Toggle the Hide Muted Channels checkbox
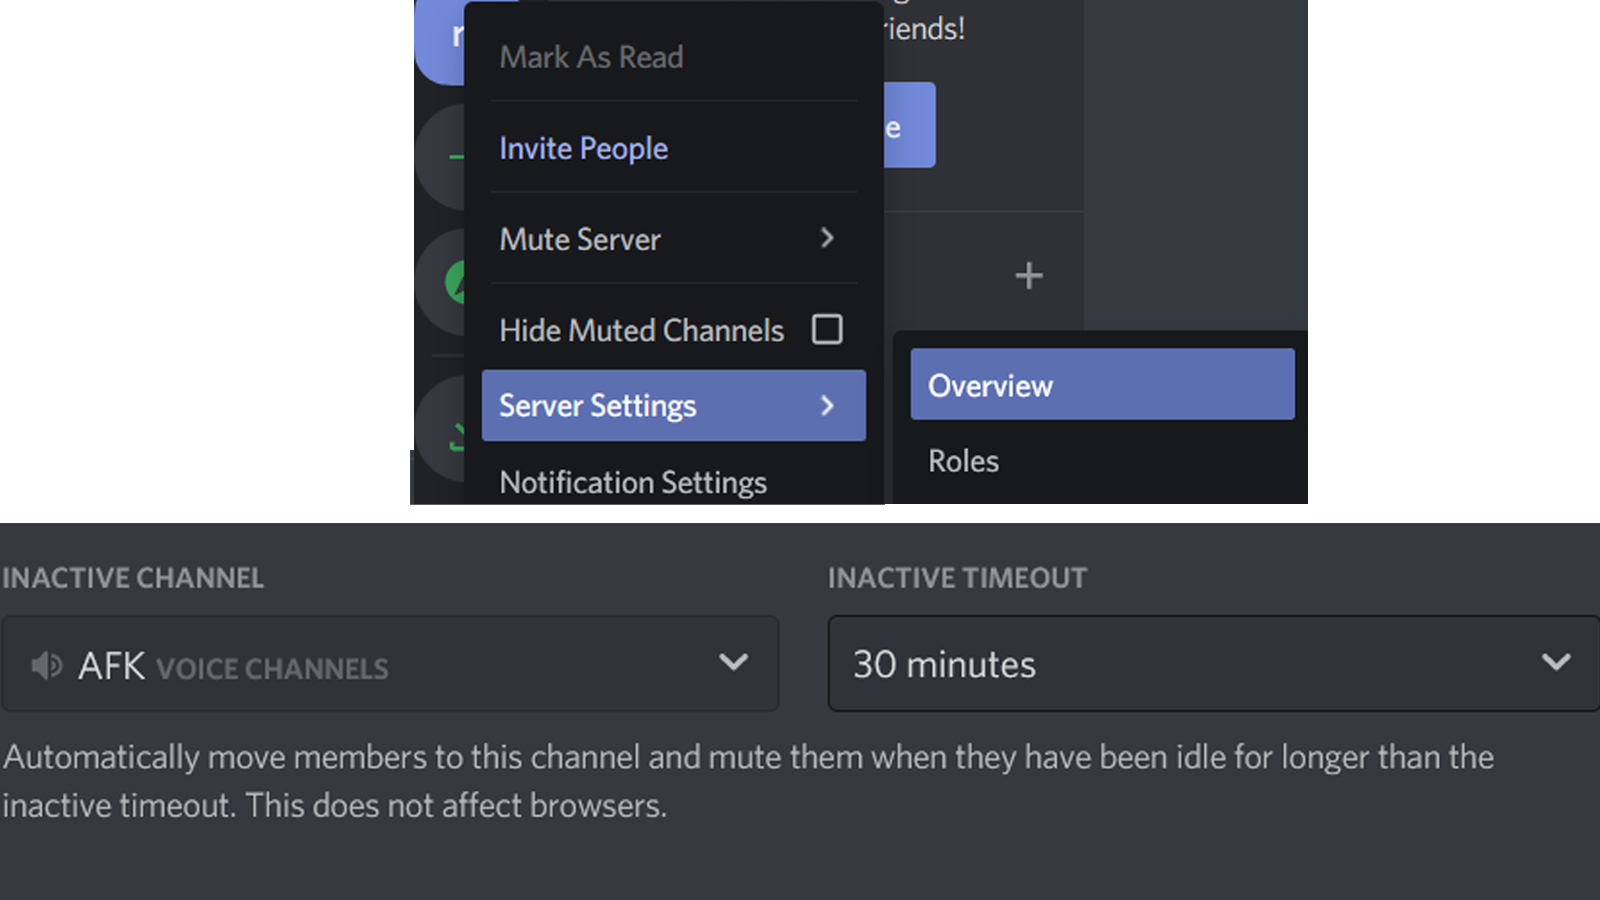This screenshot has height=900, width=1600. [x=826, y=329]
